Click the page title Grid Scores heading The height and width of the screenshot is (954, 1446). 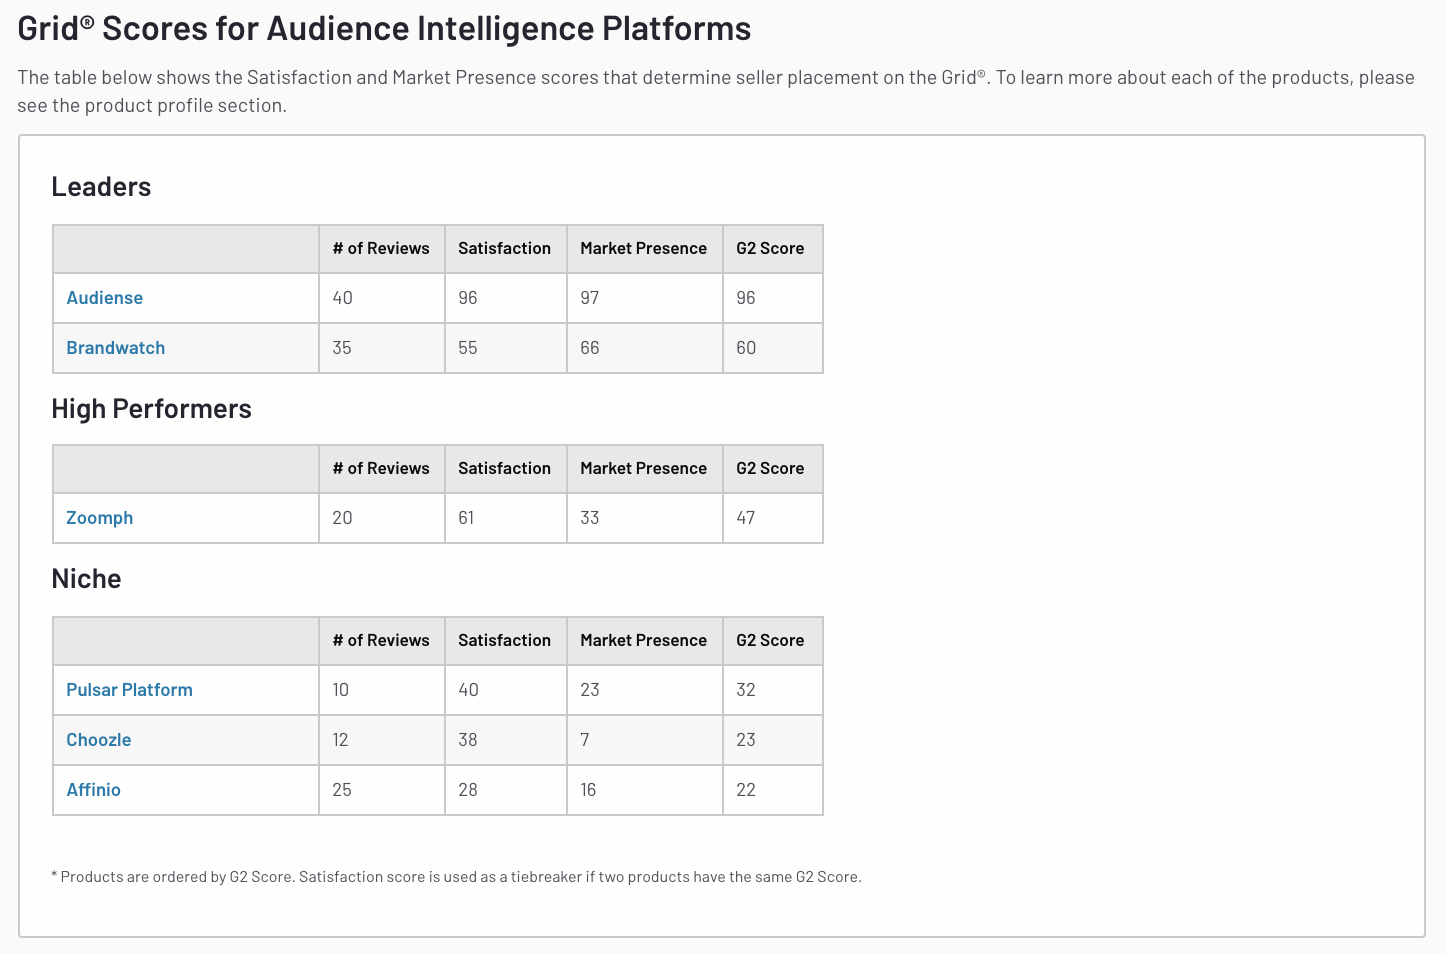point(384,28)
